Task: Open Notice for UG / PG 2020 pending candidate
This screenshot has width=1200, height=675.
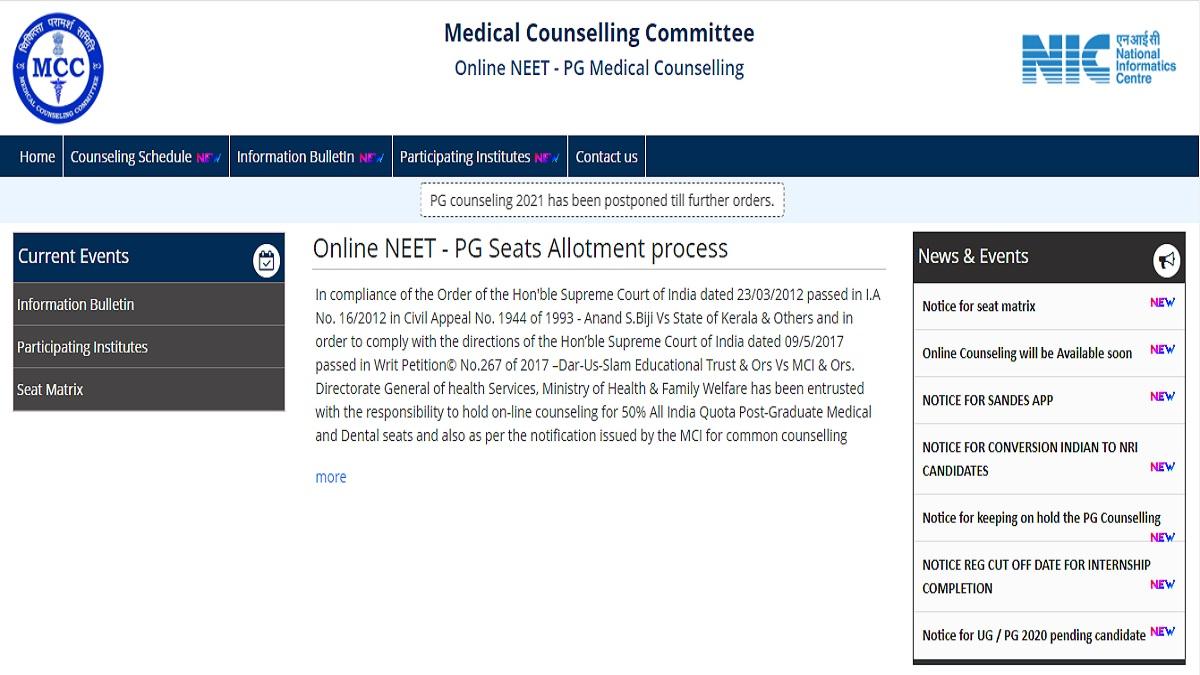Action: 1032,635
